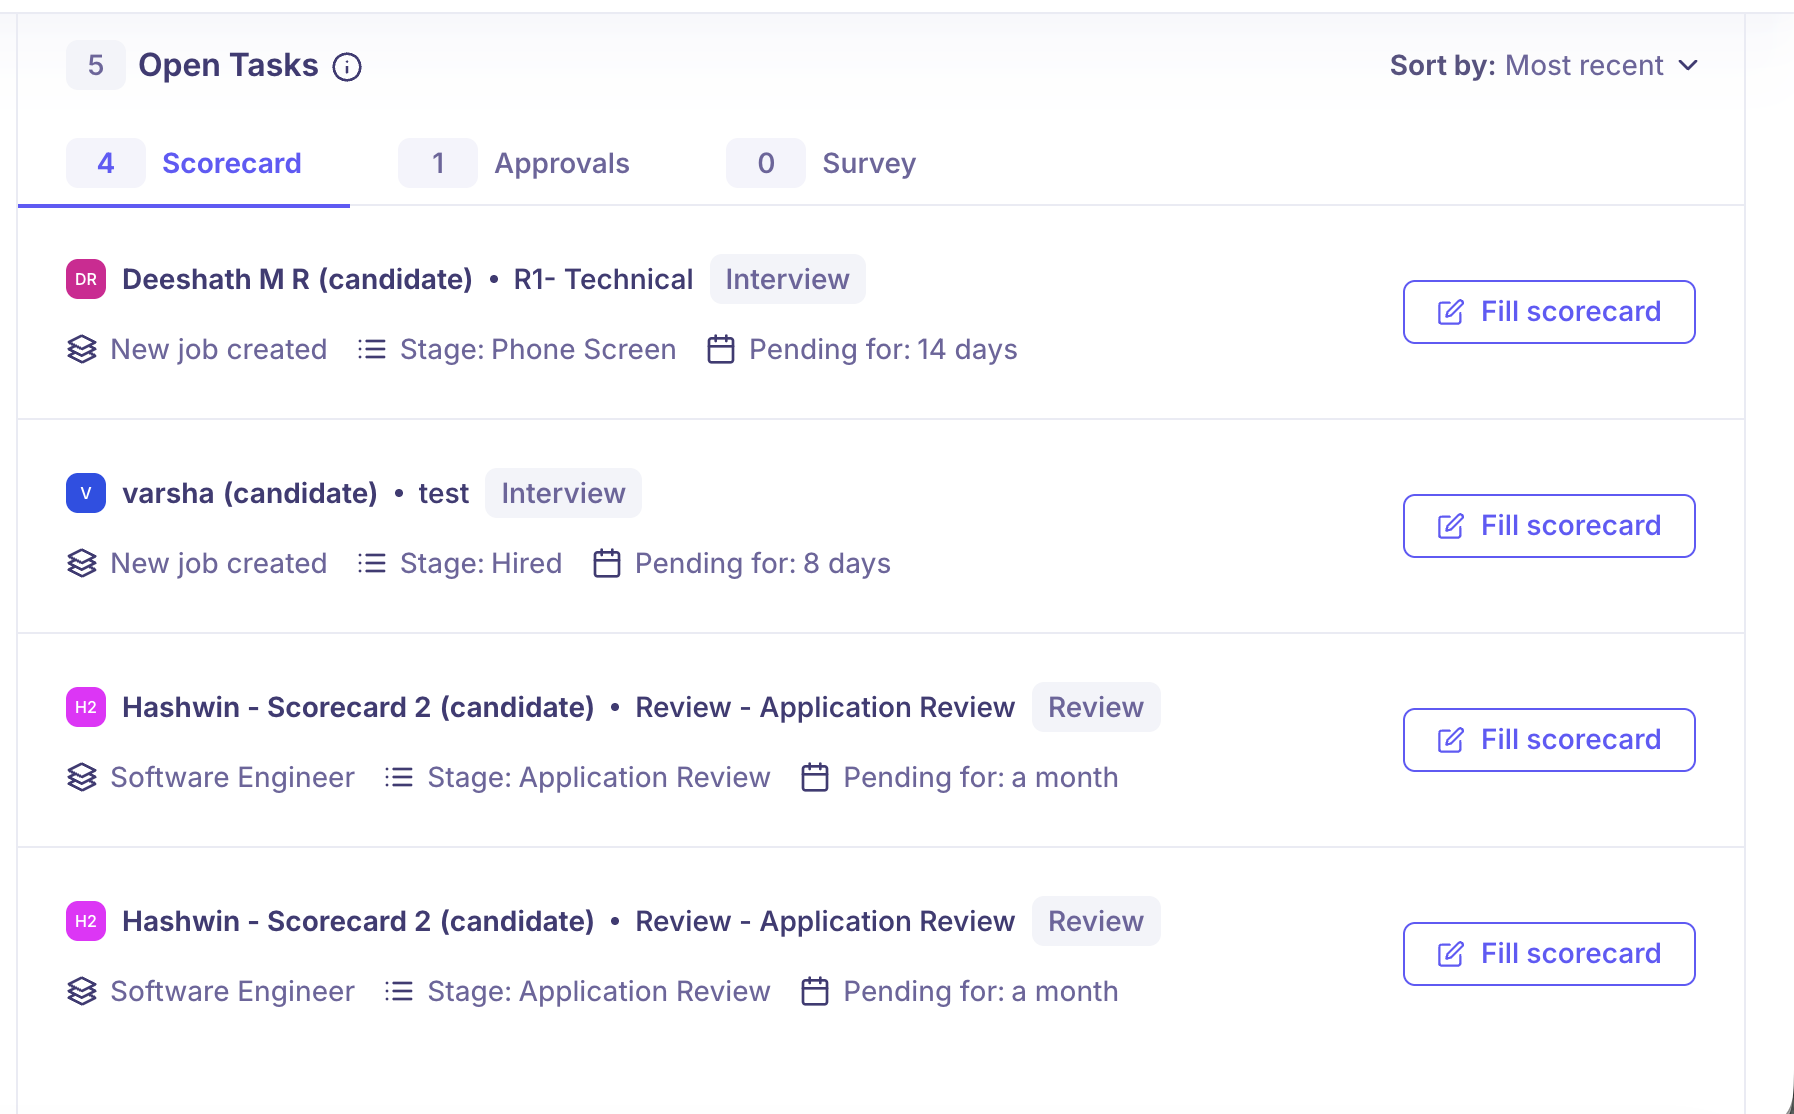Viewport: 1794px width, 1114px height.
Task: Open the Sort by Most recent dropdown
Action: [1544, 66]
